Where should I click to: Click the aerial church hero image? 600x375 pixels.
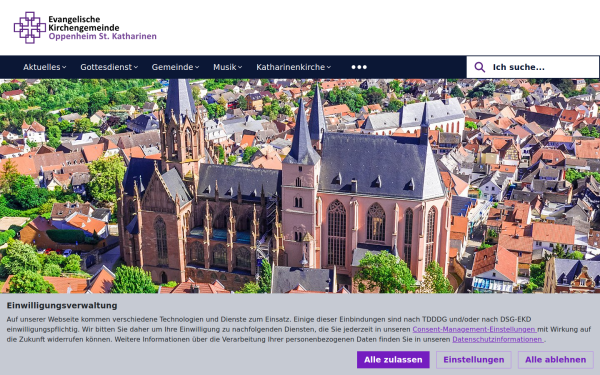tap(300, 186)
